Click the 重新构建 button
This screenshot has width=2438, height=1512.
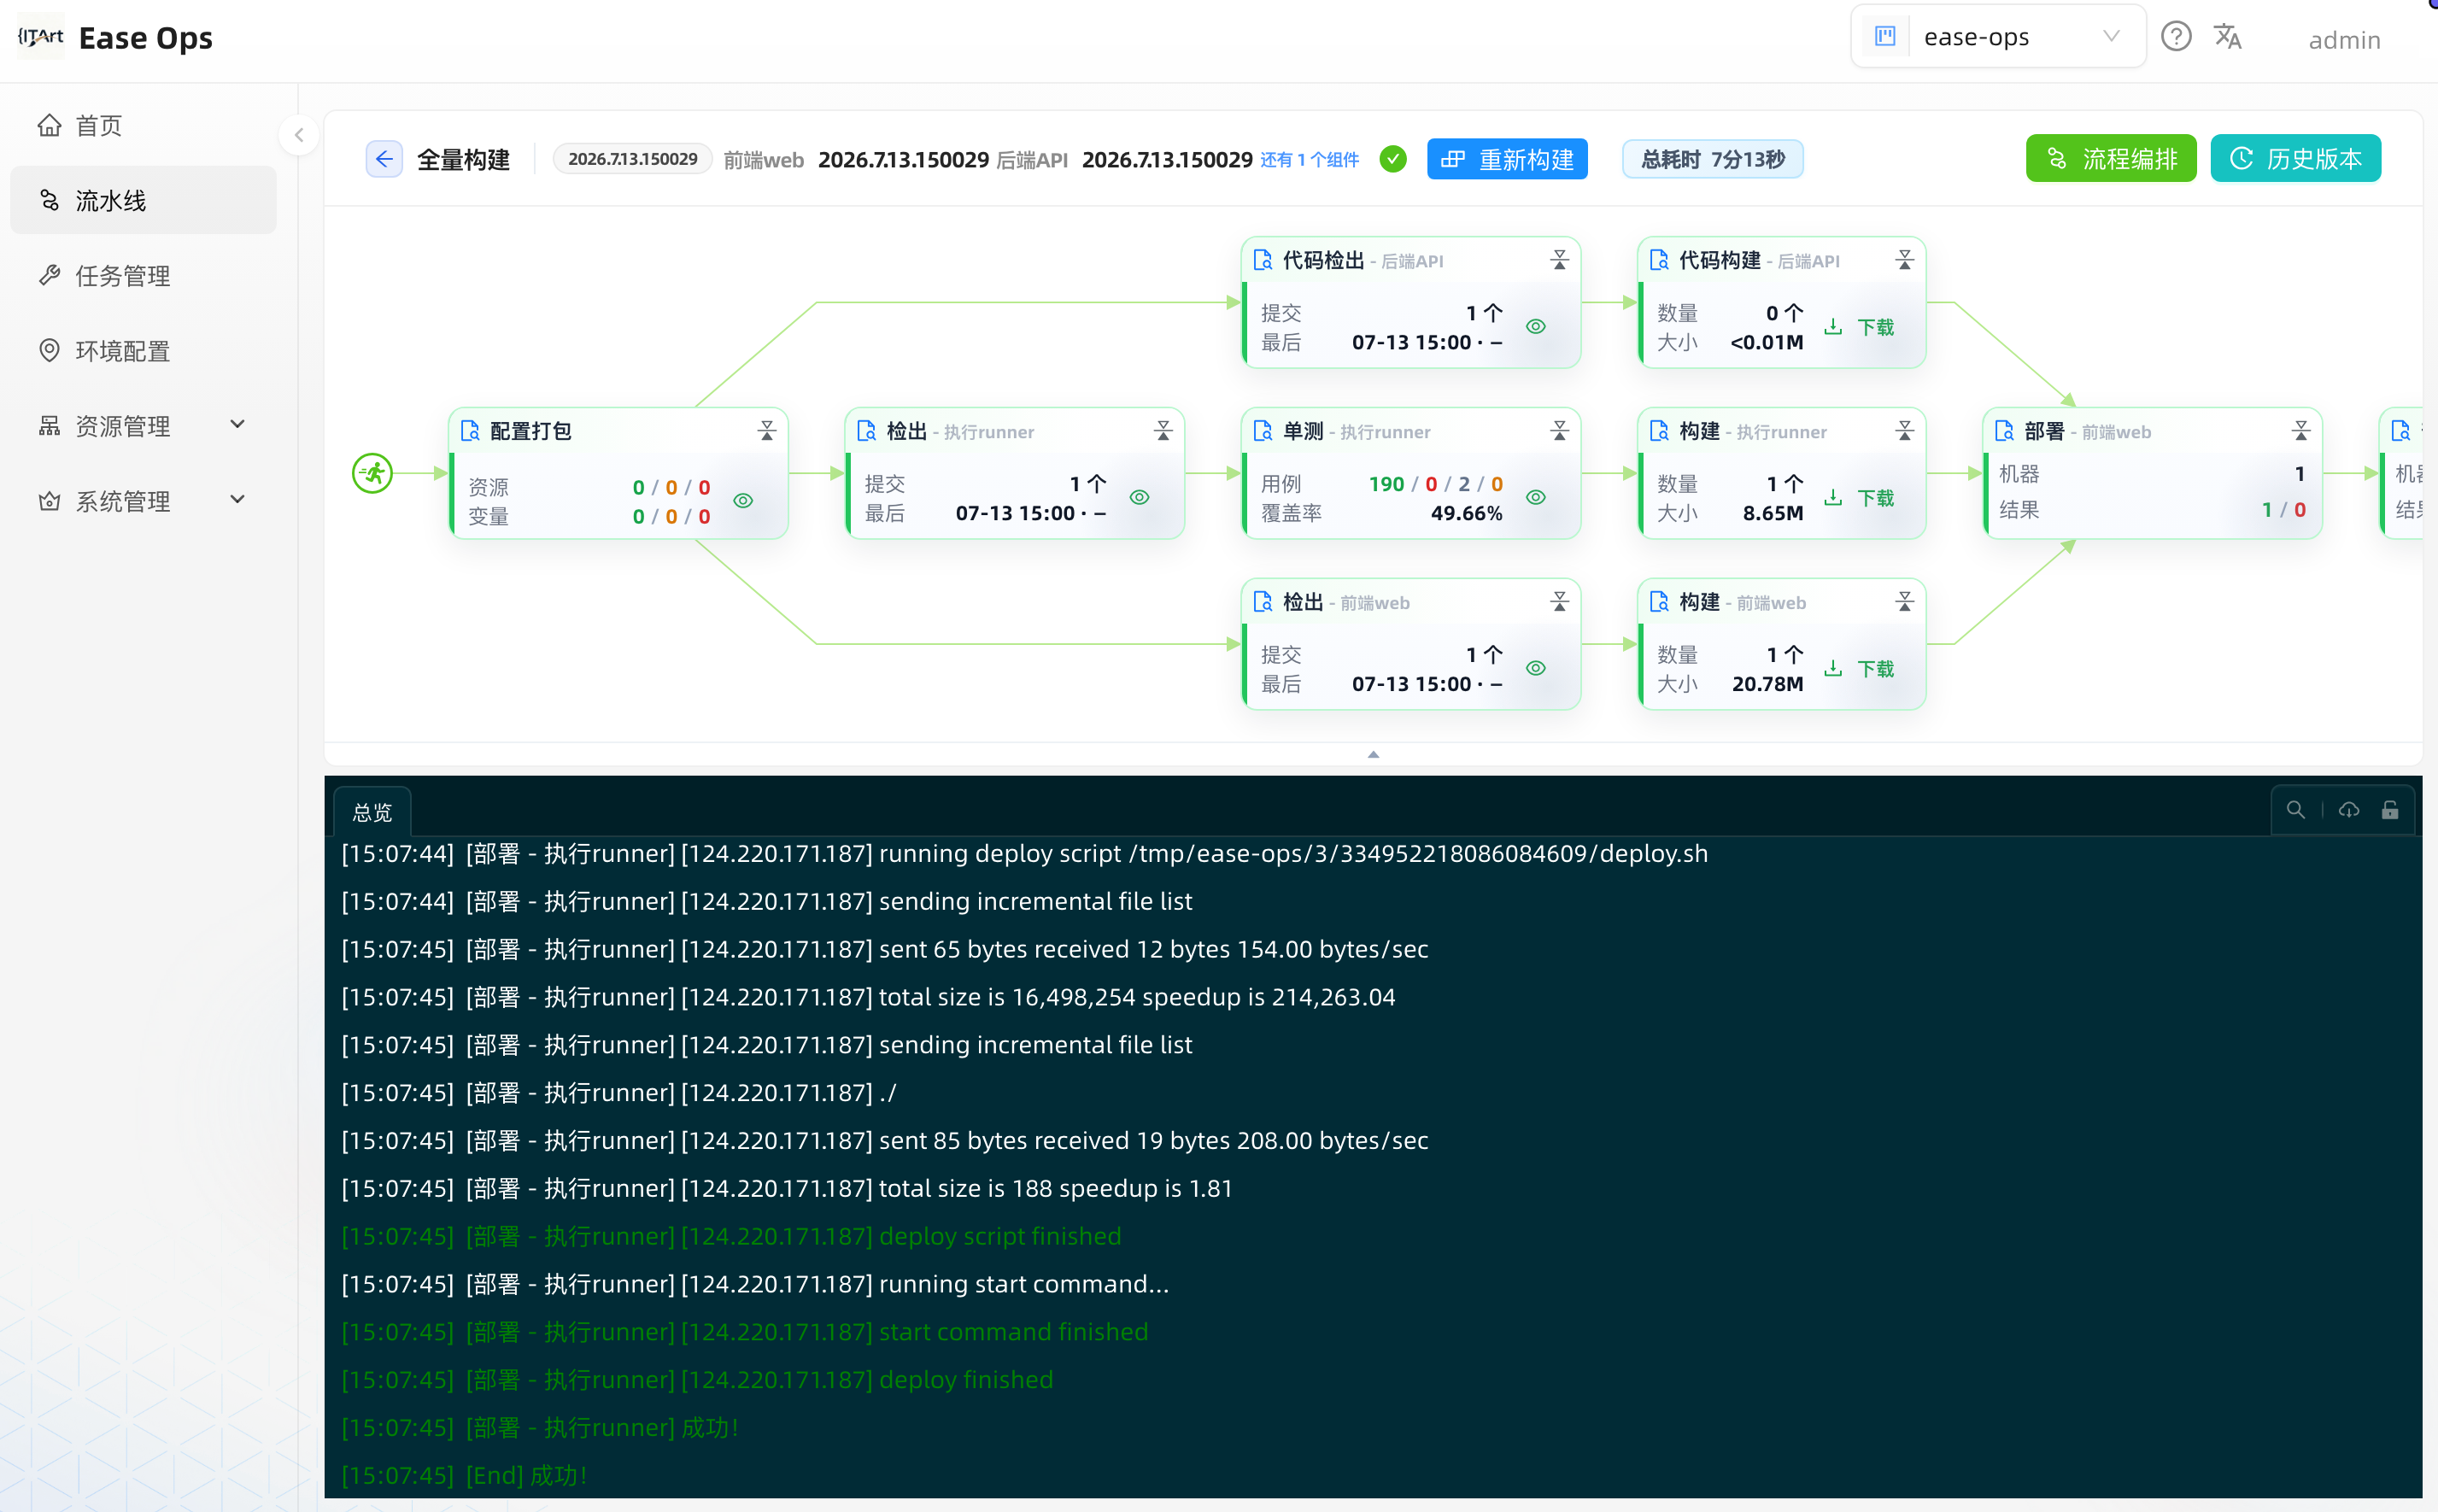[1507, 159]
